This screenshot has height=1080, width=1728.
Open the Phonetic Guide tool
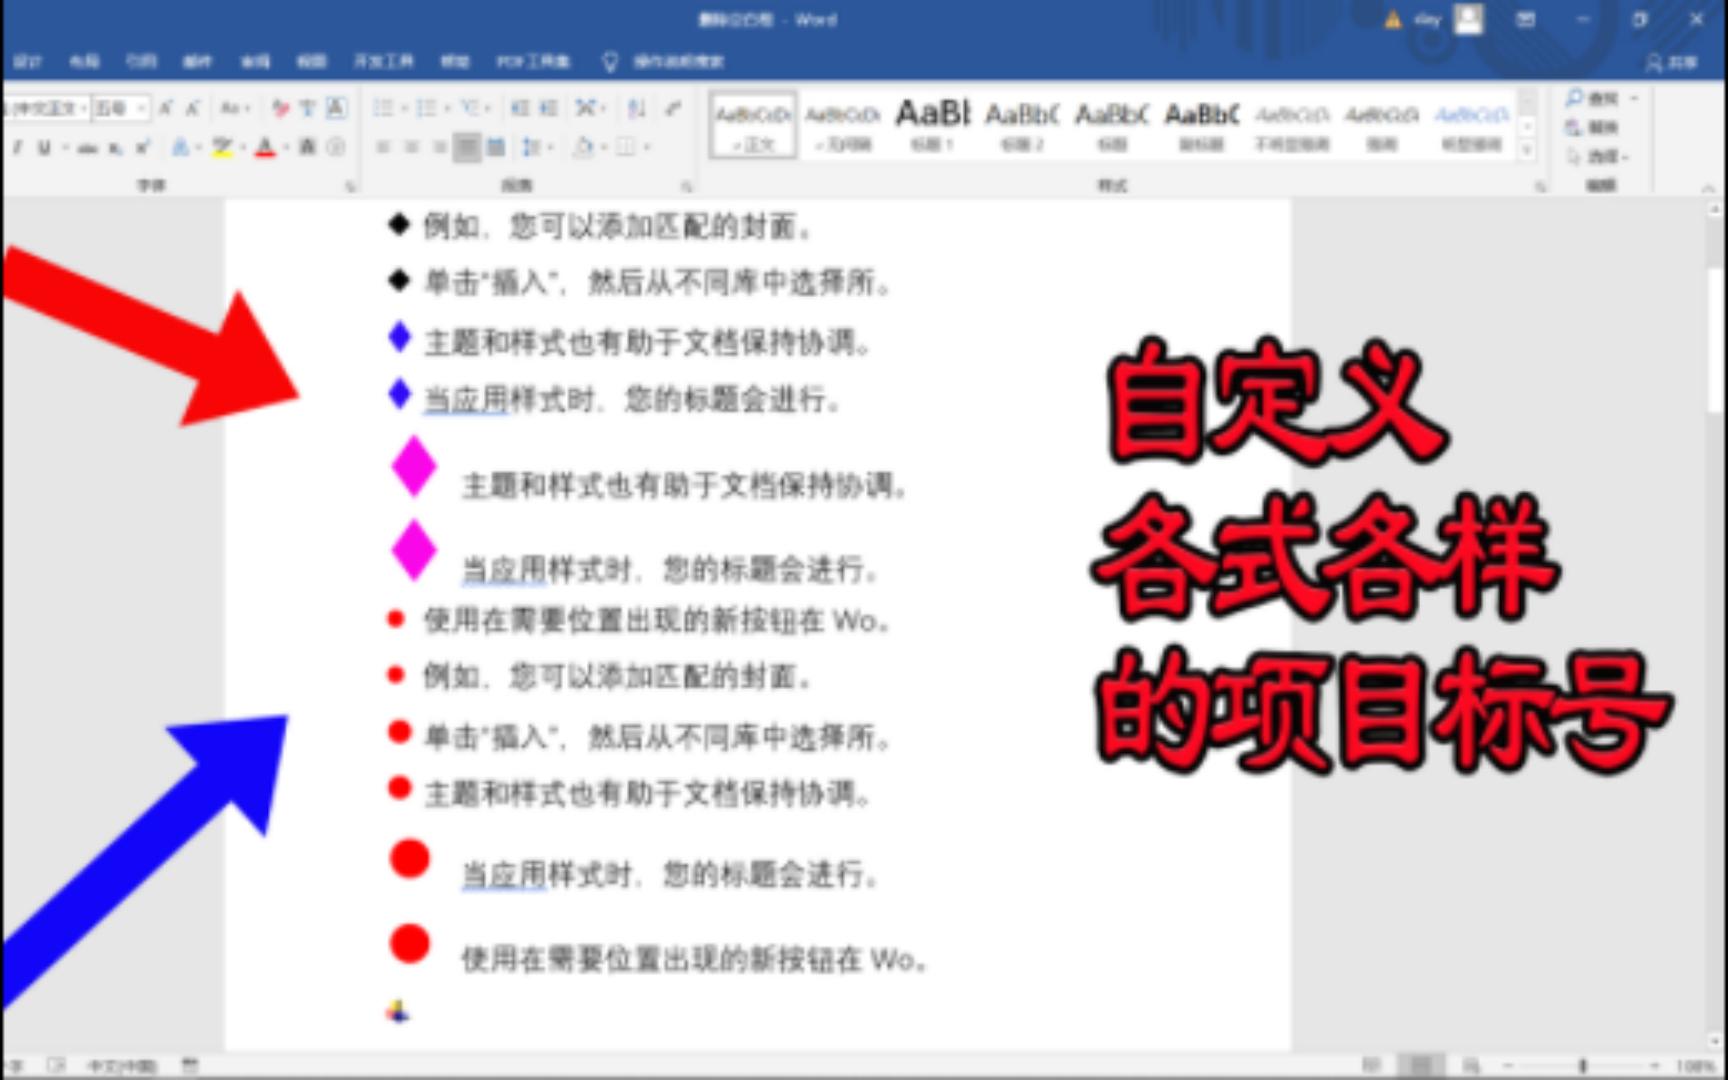(308, 108)
